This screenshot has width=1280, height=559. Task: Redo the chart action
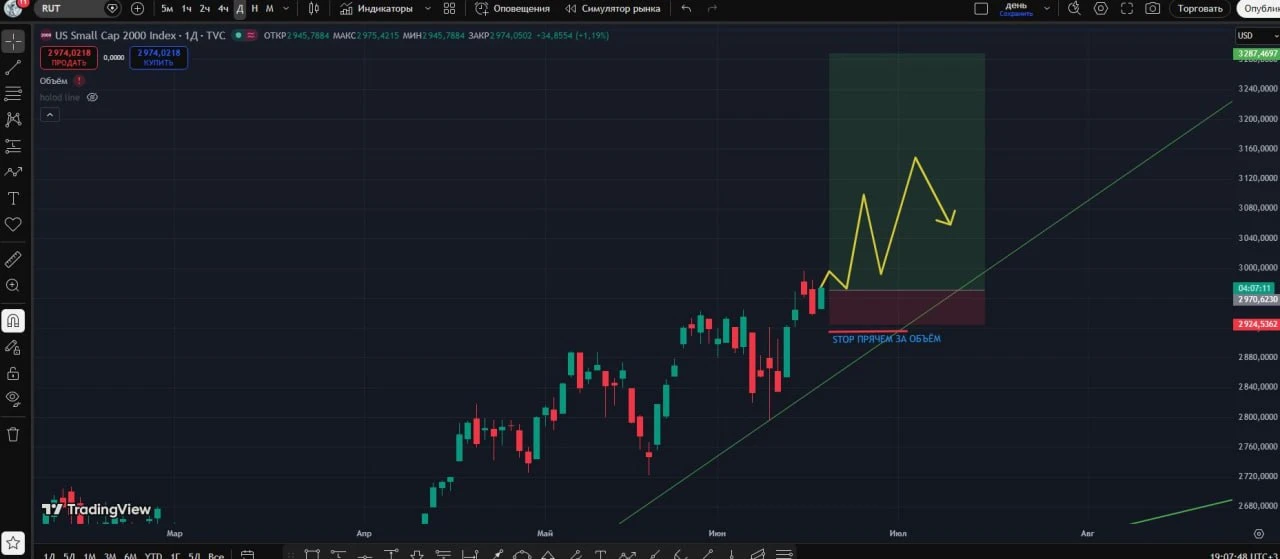click(712, 8)
